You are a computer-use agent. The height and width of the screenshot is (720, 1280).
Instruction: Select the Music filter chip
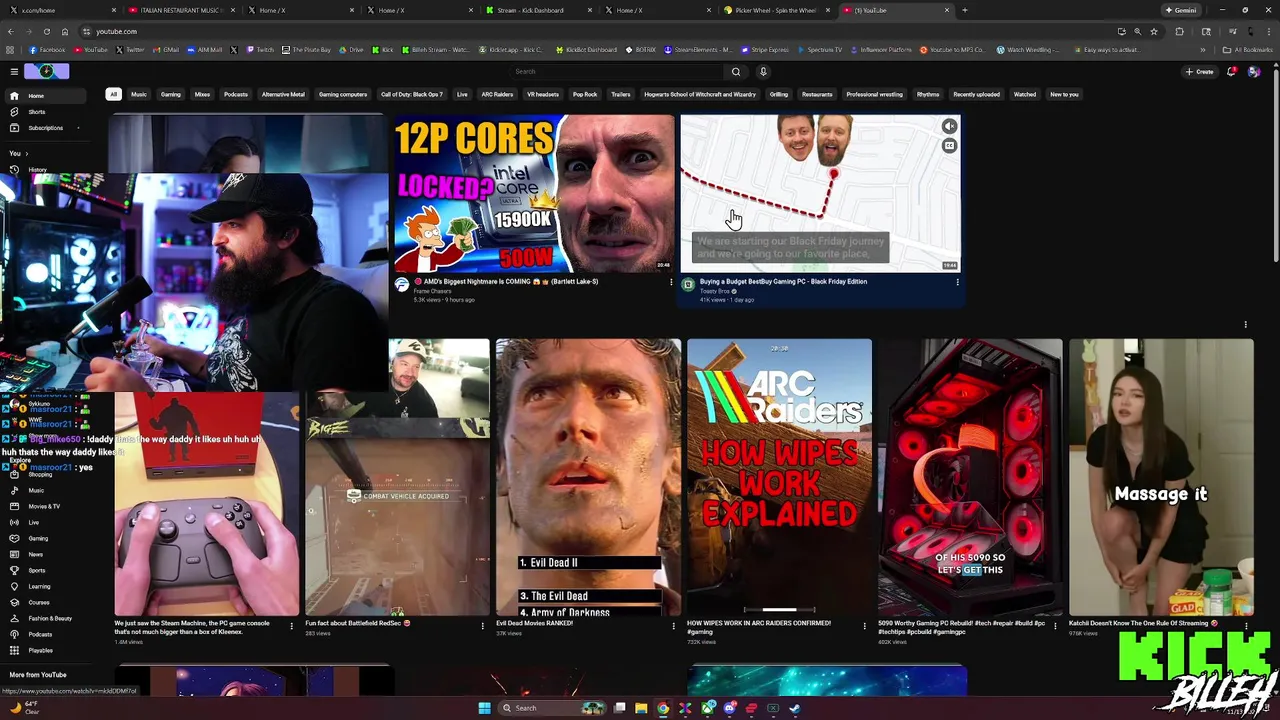pos(139,94)
